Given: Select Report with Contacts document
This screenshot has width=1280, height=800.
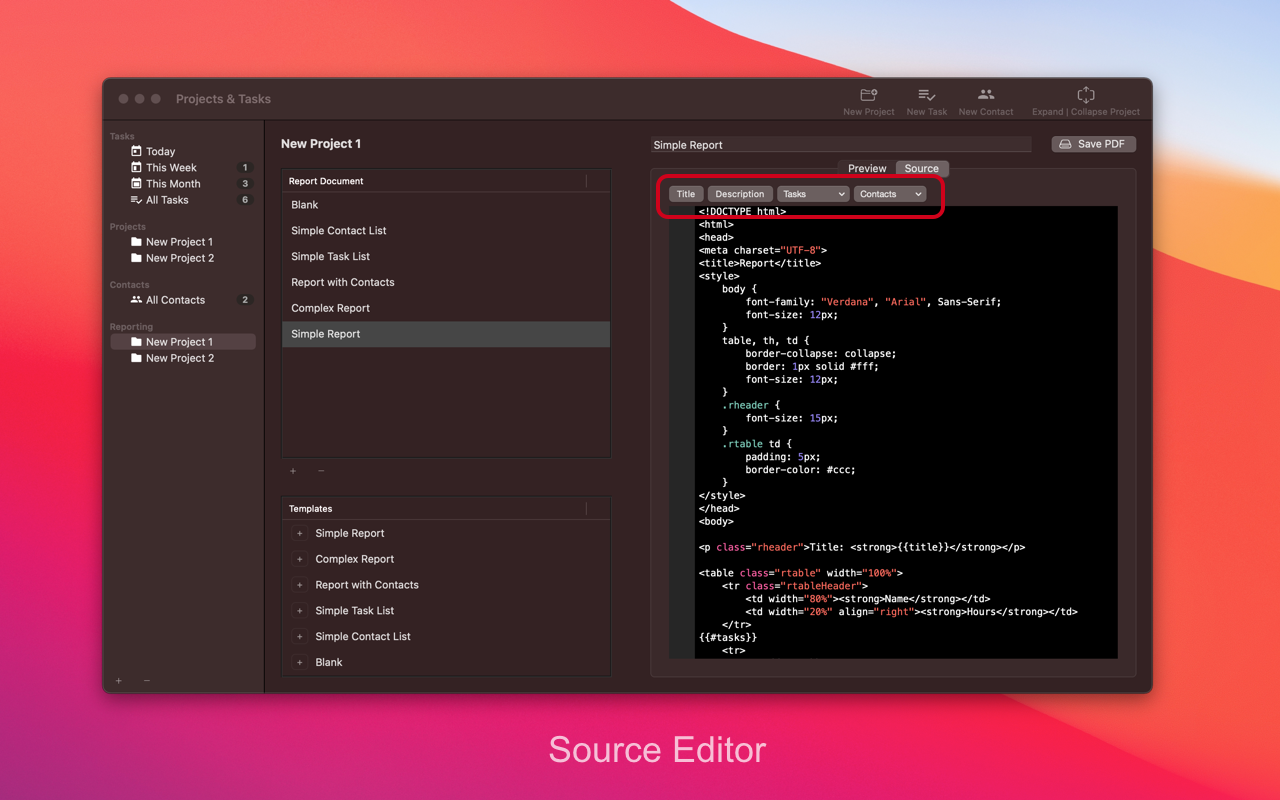Looking at the screenshot, I should [343, 283].
